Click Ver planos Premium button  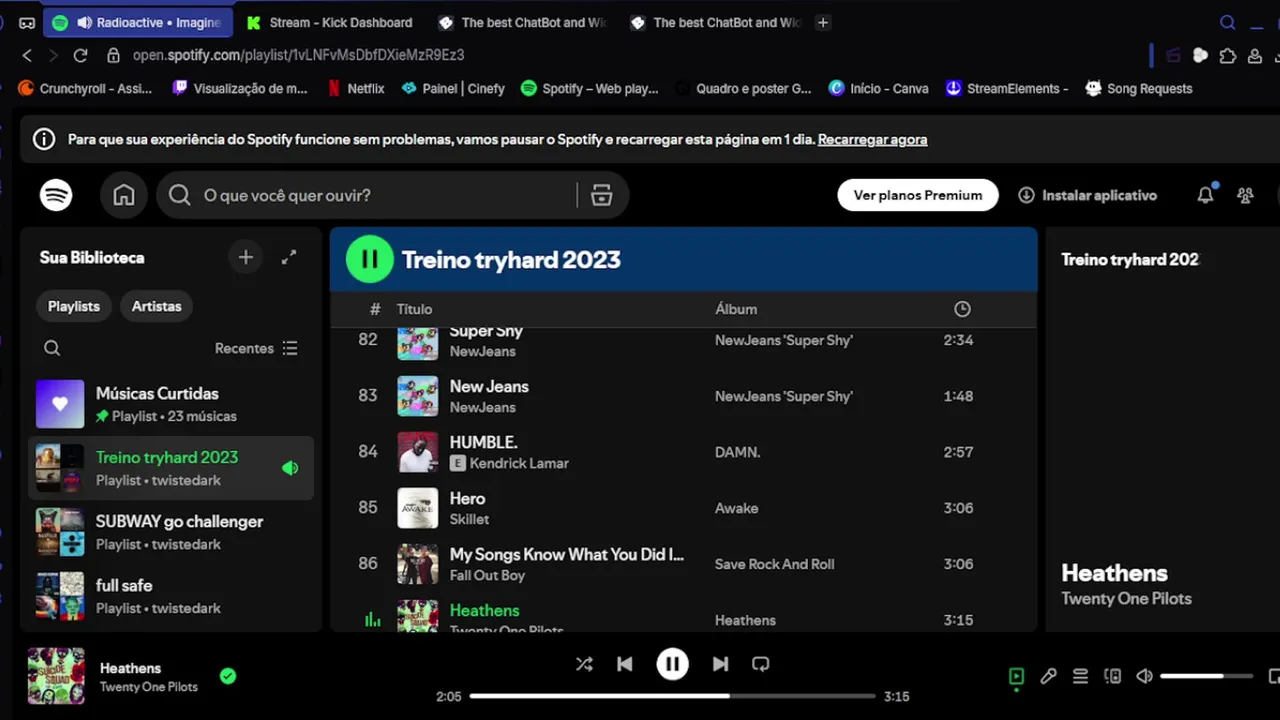pos(918,195)
